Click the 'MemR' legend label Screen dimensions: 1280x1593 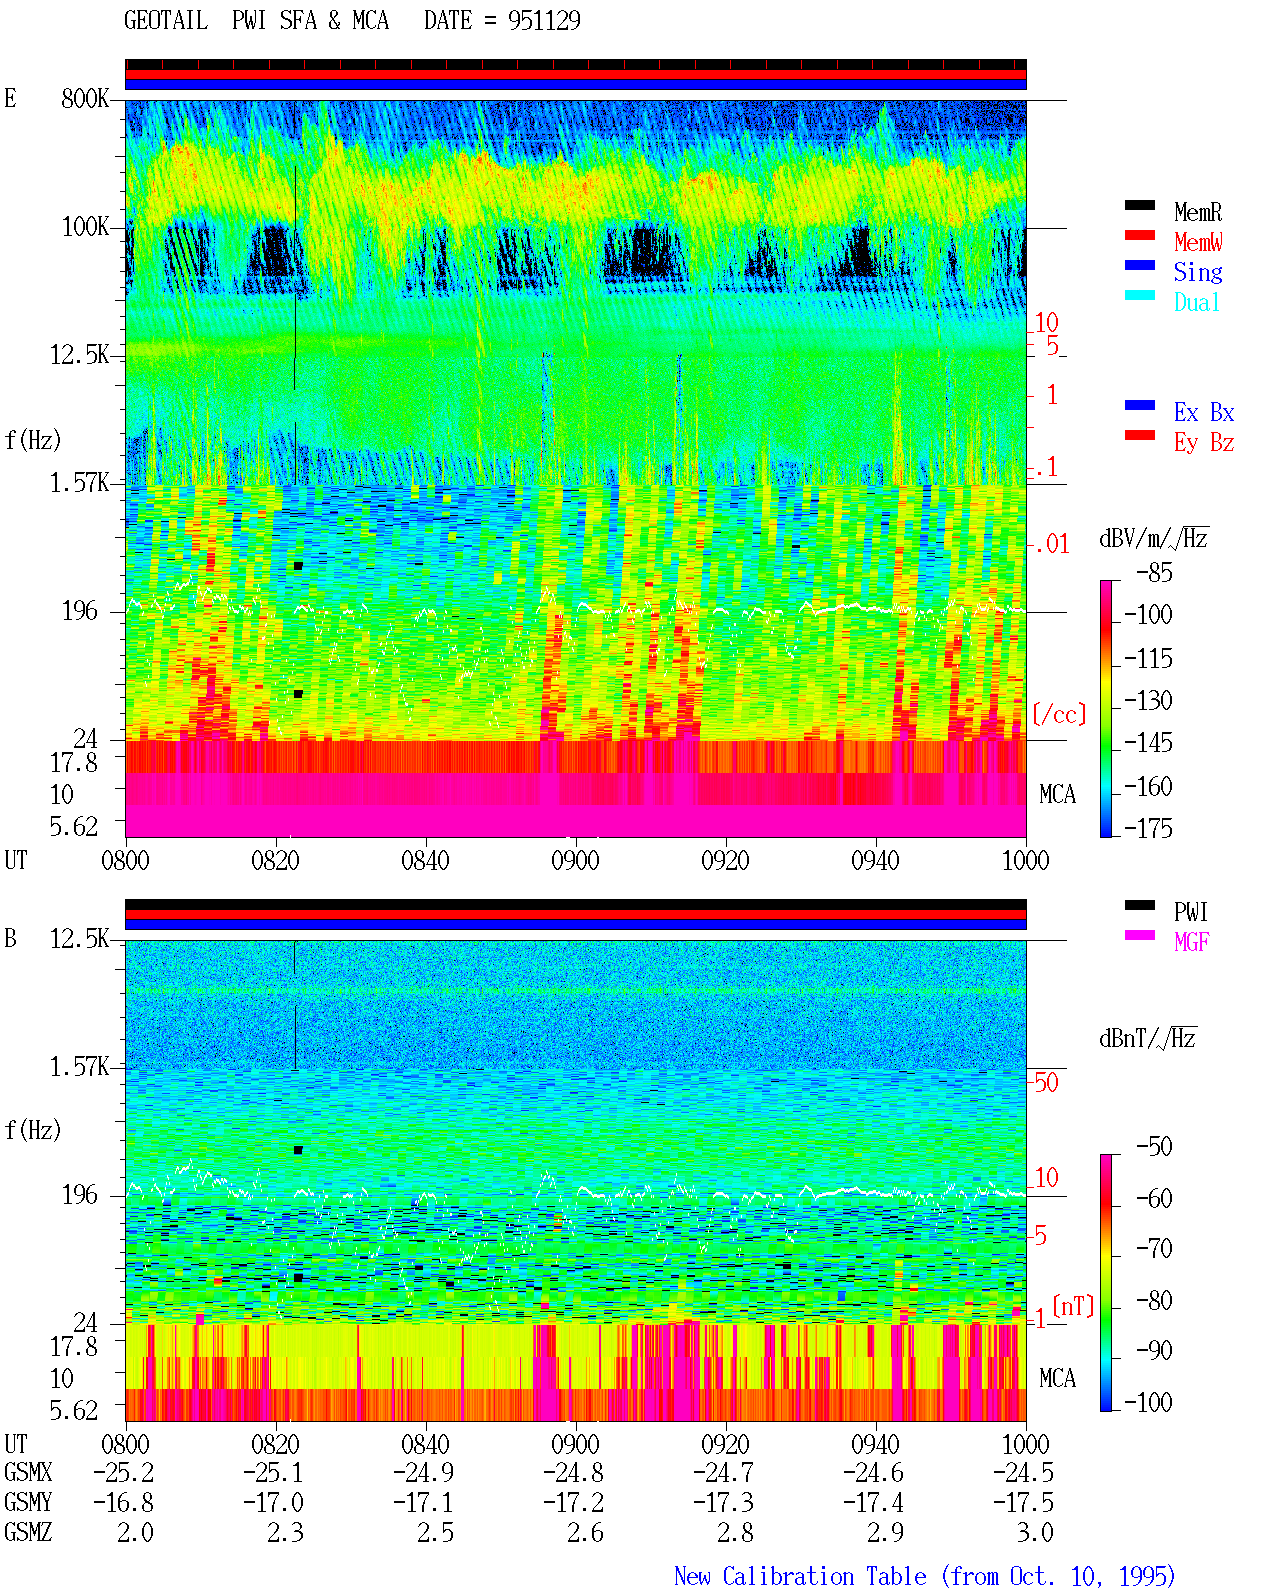[1198, 212]
